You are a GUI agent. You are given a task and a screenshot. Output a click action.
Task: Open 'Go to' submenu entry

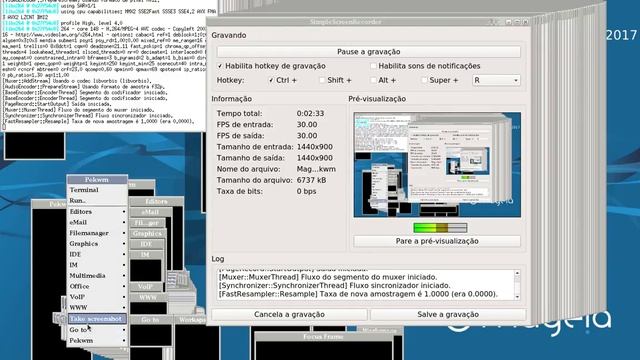pyautogui.click(x=97, y=330)
